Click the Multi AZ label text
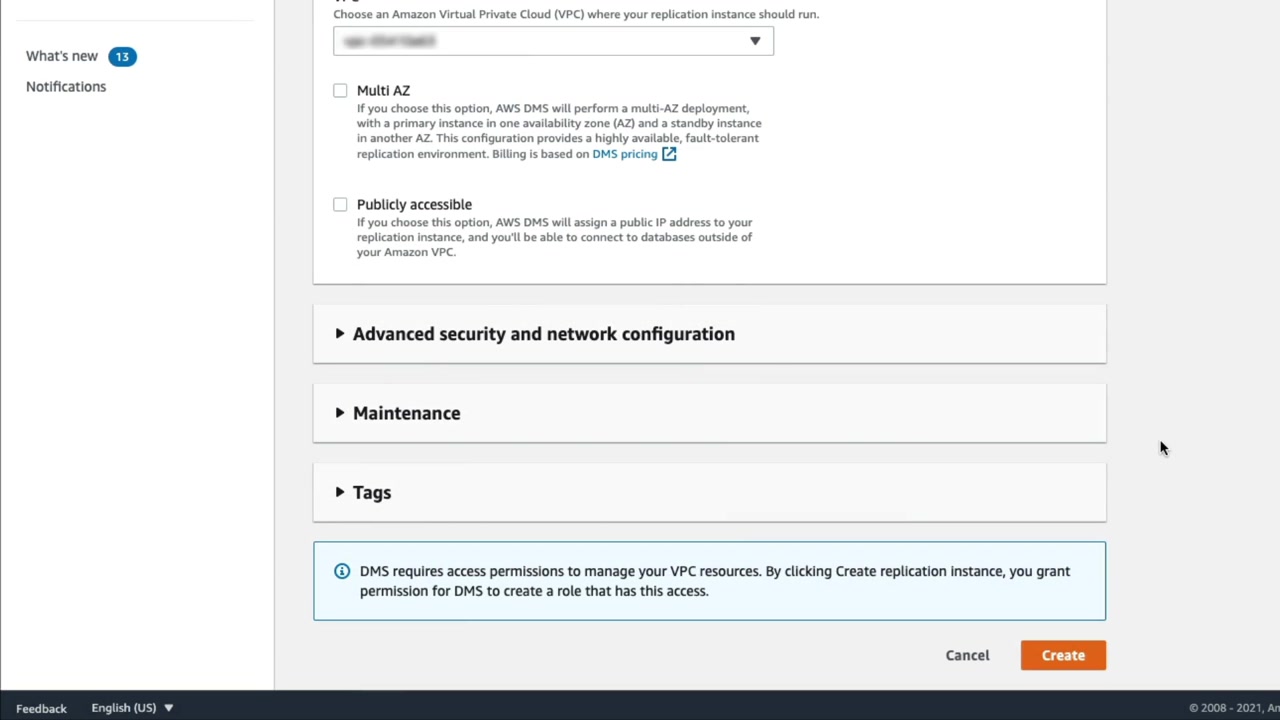Viewport: 1280px width, 720px height. [x=383, y=91]
